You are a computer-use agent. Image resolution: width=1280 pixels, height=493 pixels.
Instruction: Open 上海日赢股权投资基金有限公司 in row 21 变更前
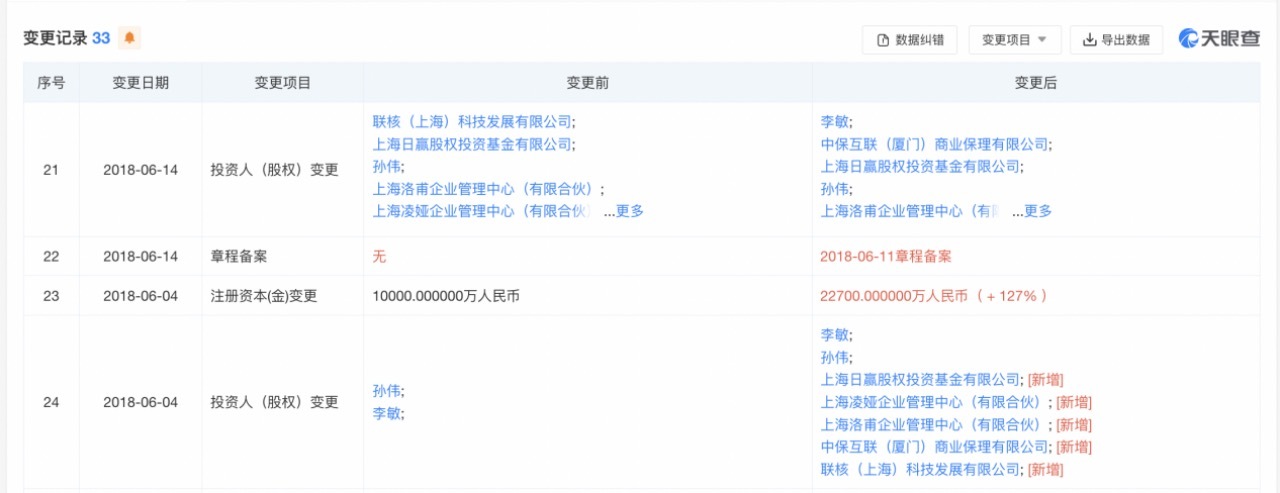472,144
